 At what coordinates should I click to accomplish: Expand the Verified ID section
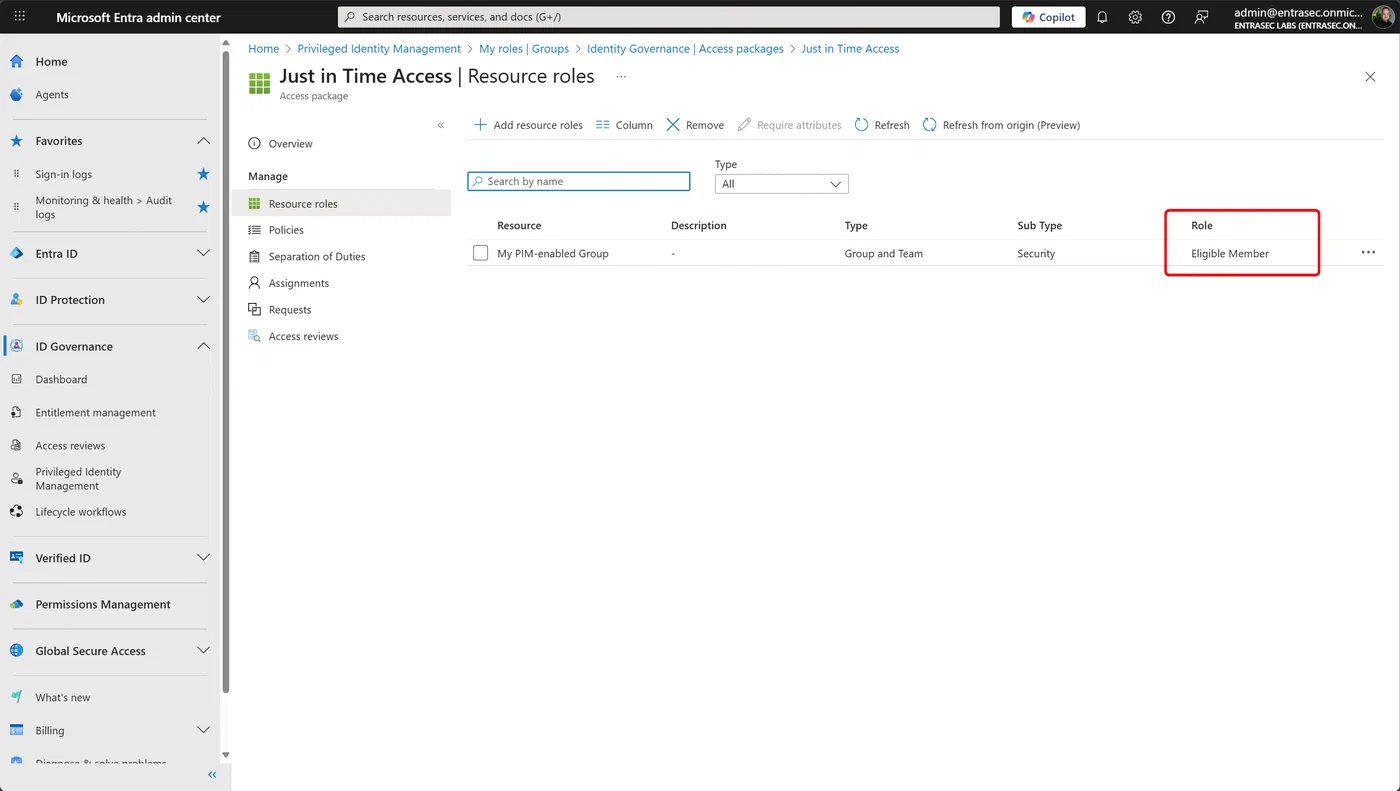(203, 558)
